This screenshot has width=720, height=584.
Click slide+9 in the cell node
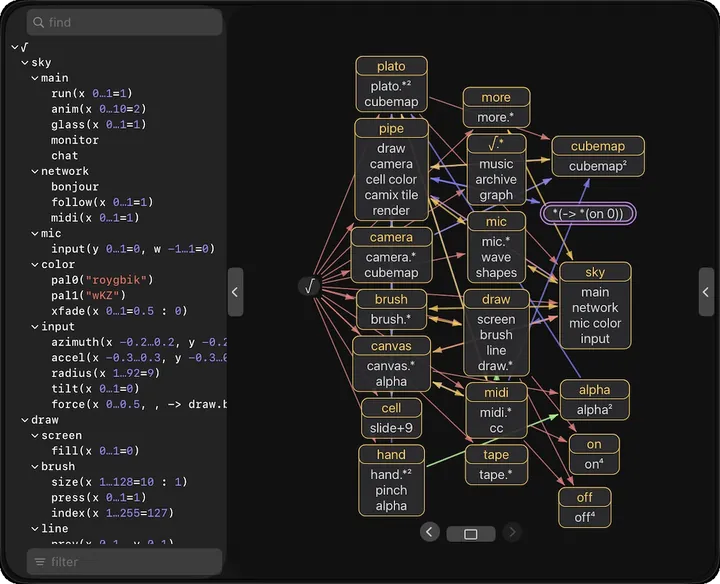(x=391, y=428)
